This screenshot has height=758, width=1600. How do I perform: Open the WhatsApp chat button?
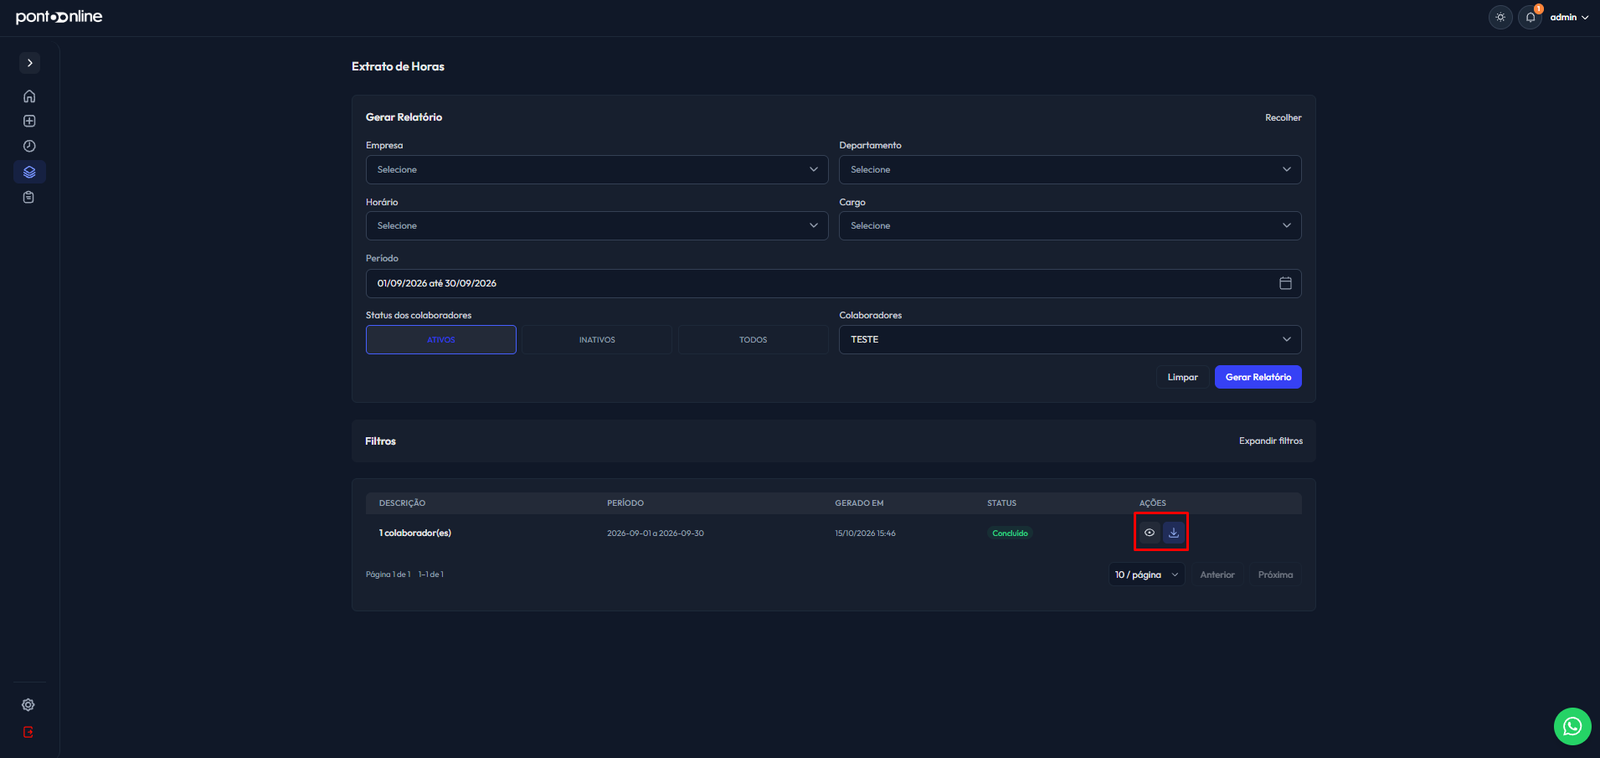[1572, 726]
